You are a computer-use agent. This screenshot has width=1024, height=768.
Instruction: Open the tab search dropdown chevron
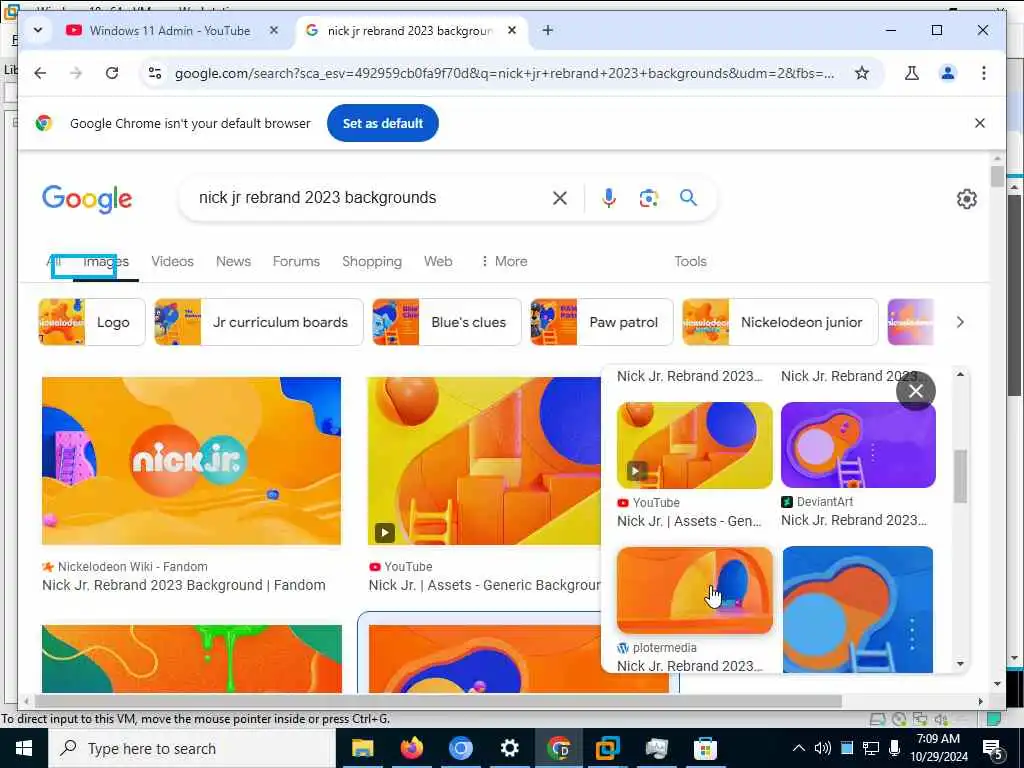click(37, 31)
